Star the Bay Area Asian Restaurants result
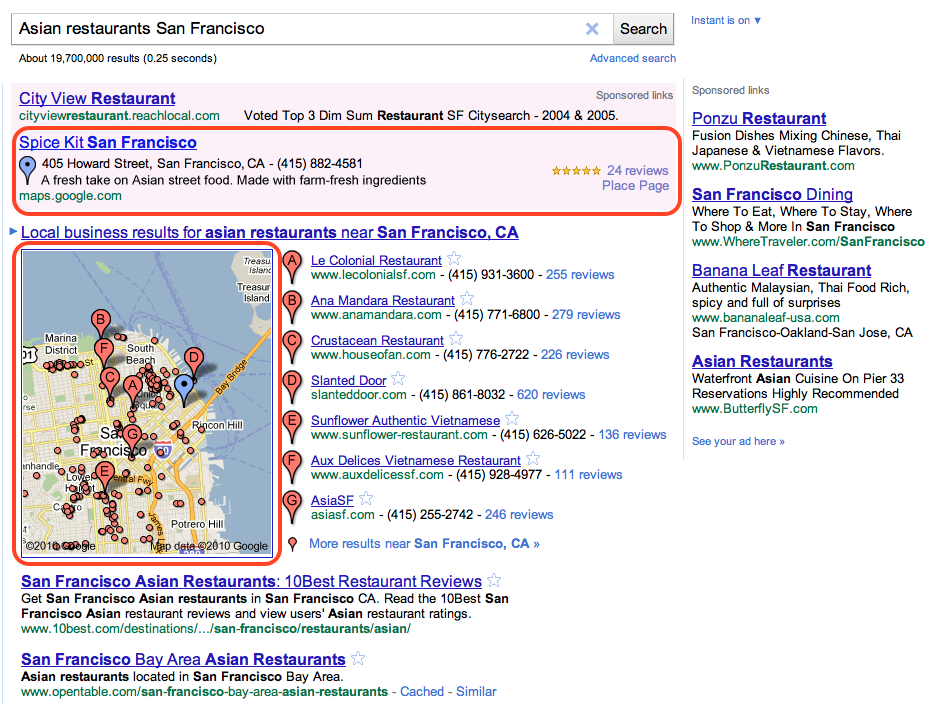Viewport: 934px width, 705px height. (x=358, y=658)
